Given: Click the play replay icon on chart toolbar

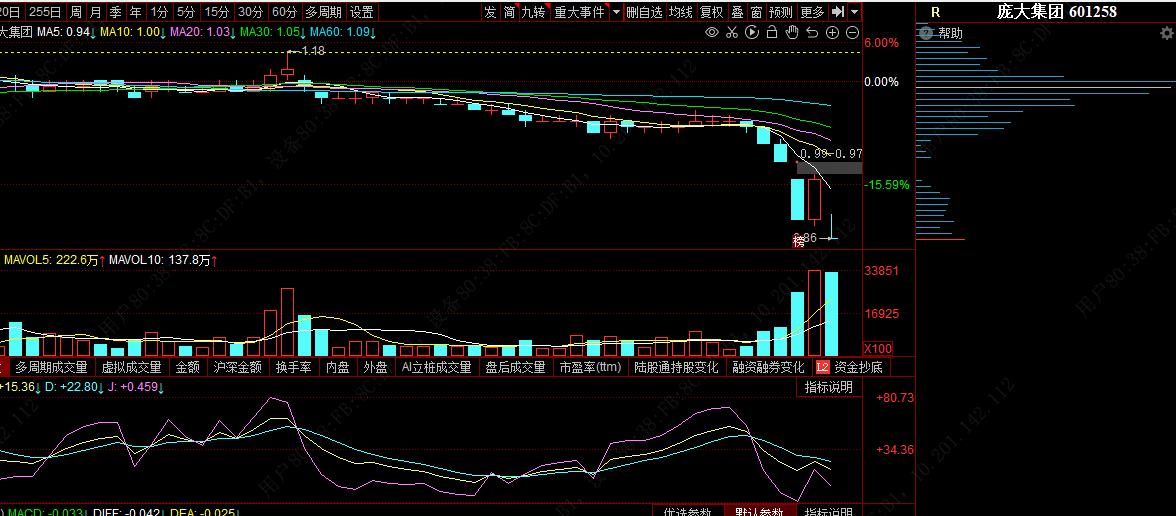Looking at the screenshot, I should [751, 33].
